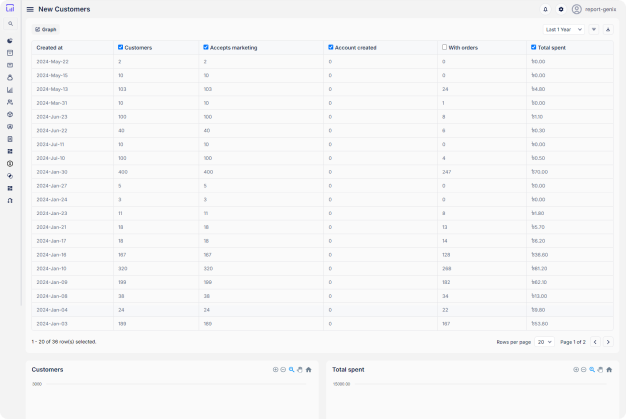Click the app logo icon in the sidebar
This screenshot has width=626, height=419.
[x=10, y=8]
